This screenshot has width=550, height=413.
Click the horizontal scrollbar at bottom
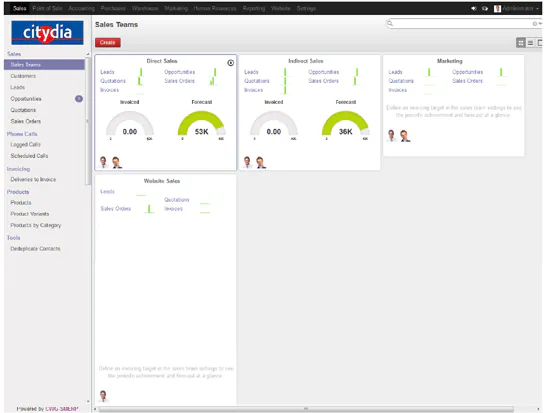click(306, 409)
